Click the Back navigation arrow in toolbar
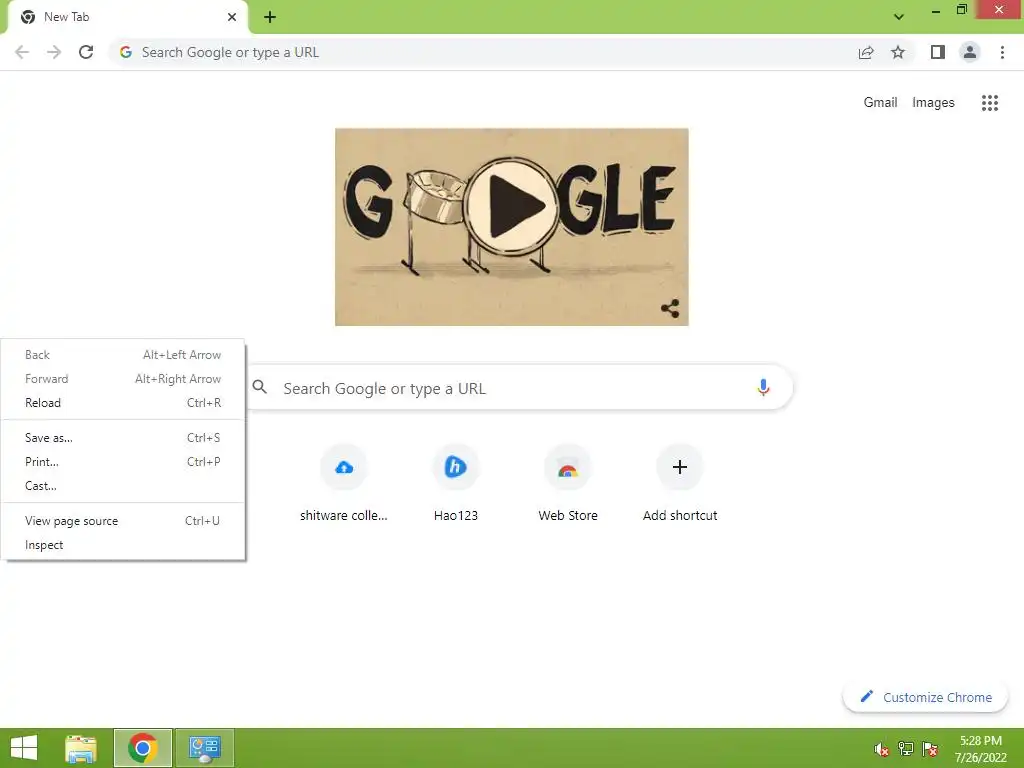This screenshot has width=1024, height=768. [x=22, y=52]
